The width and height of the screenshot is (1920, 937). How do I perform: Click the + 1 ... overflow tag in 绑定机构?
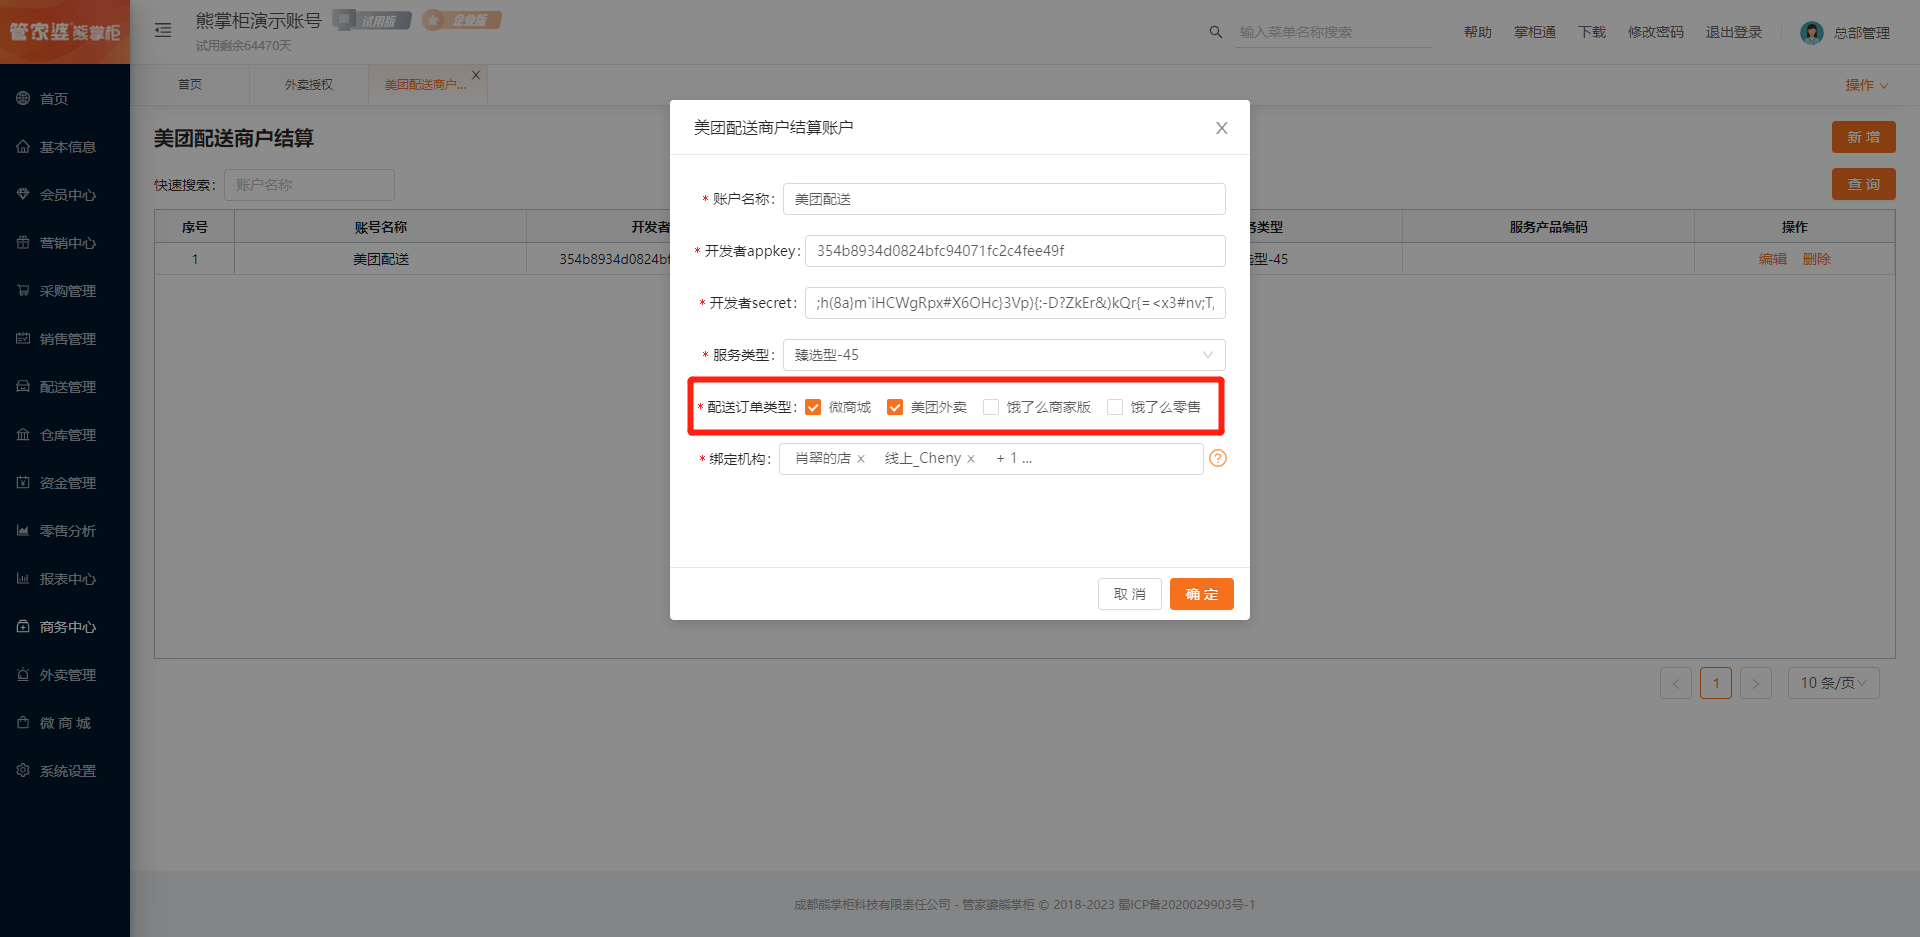point(1014,459)
